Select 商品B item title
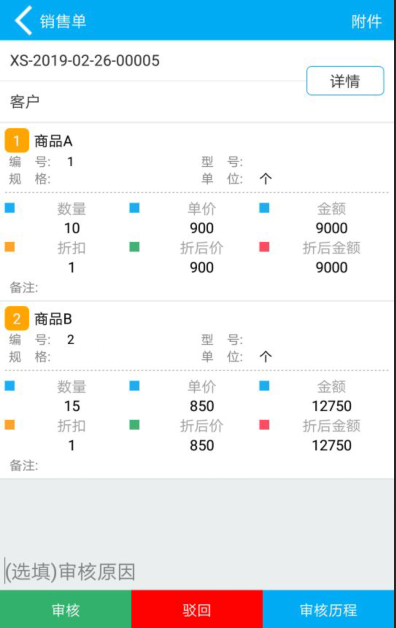 pos(53,319)
